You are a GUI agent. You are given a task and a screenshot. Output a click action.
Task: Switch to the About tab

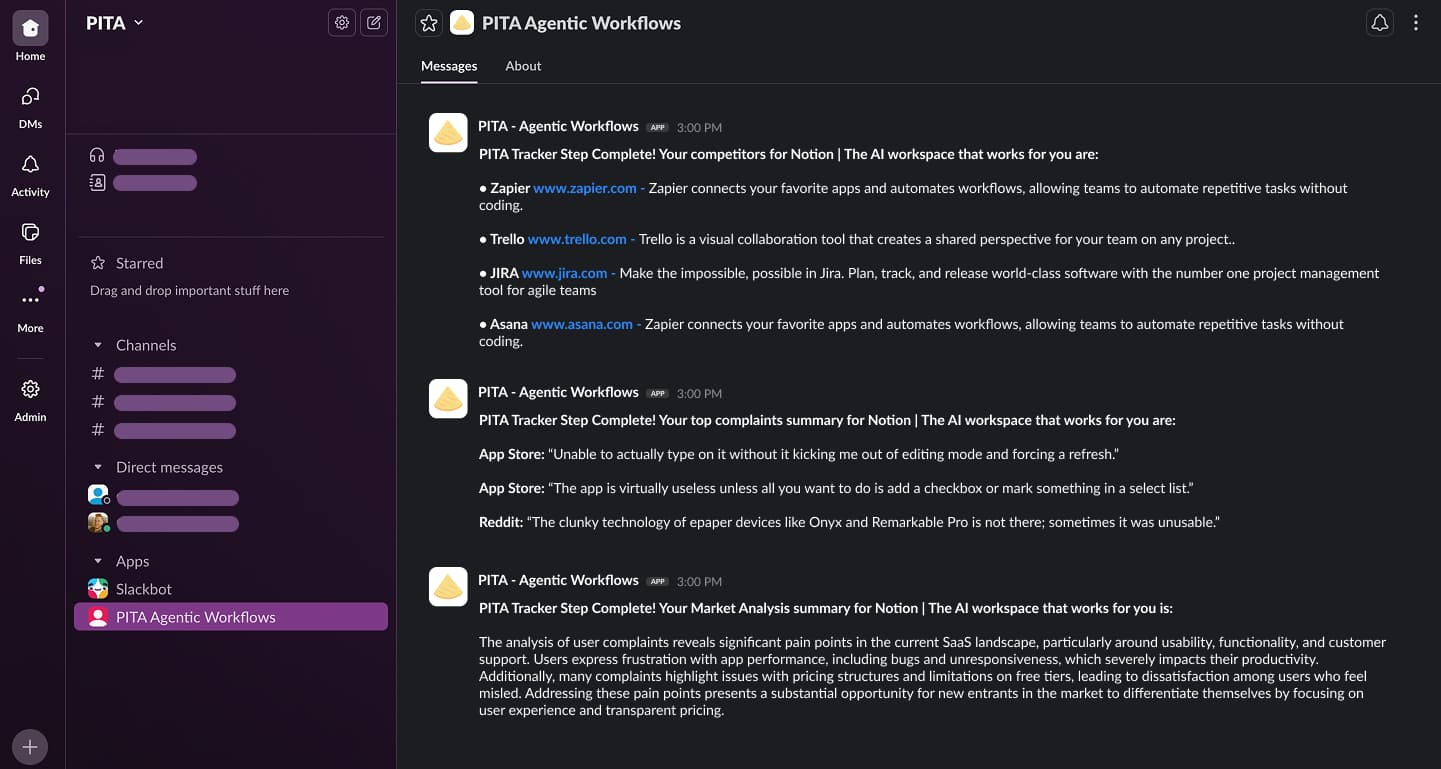pyautogui.click(x=523, y=66)
